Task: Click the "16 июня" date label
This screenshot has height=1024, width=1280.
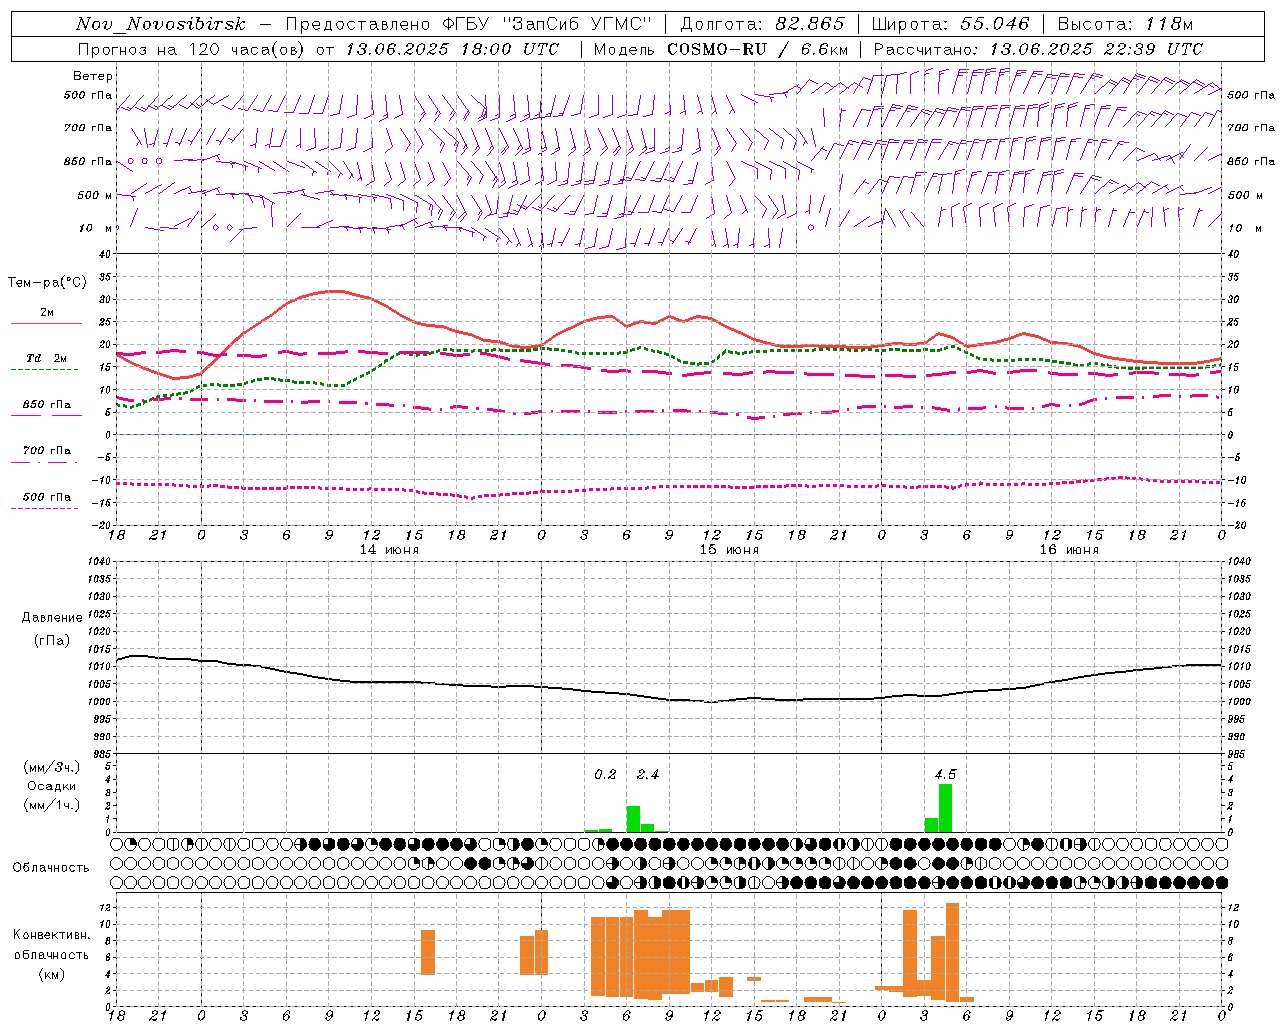Action: [1069, 550]
